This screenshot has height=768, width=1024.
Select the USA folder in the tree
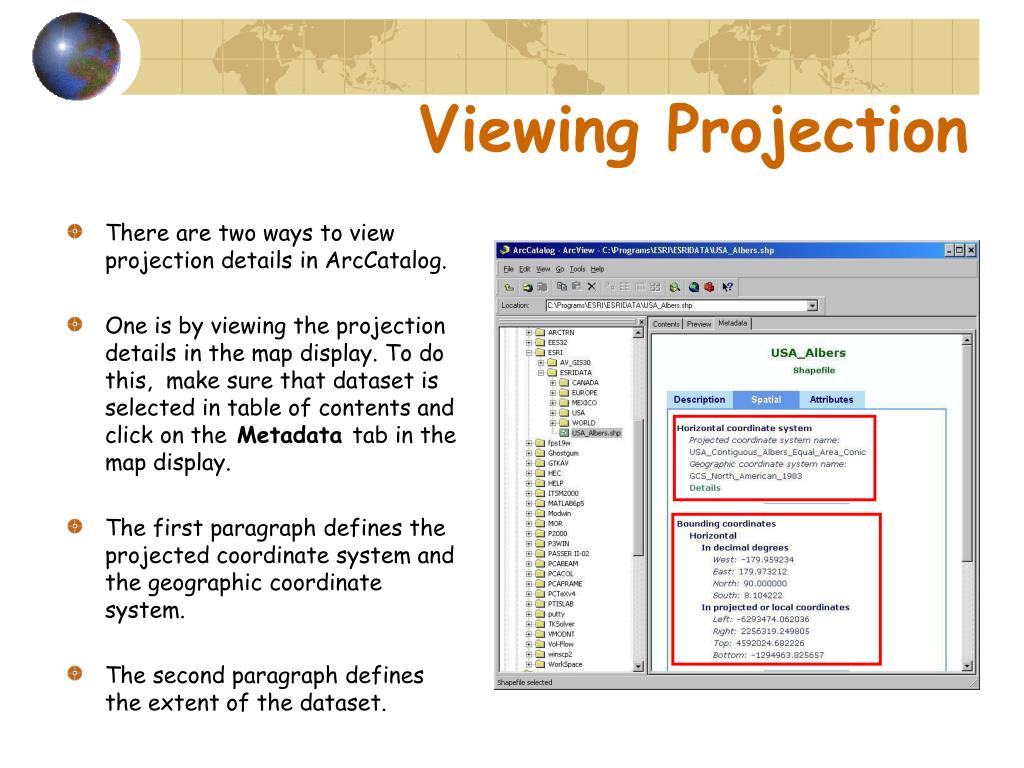tap(578, 413)
